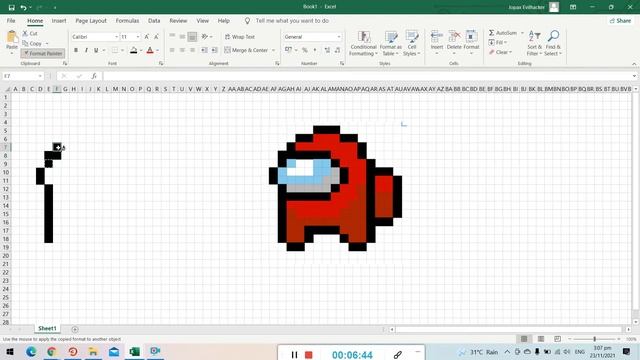Open the File tab

(x=11, y=20)
